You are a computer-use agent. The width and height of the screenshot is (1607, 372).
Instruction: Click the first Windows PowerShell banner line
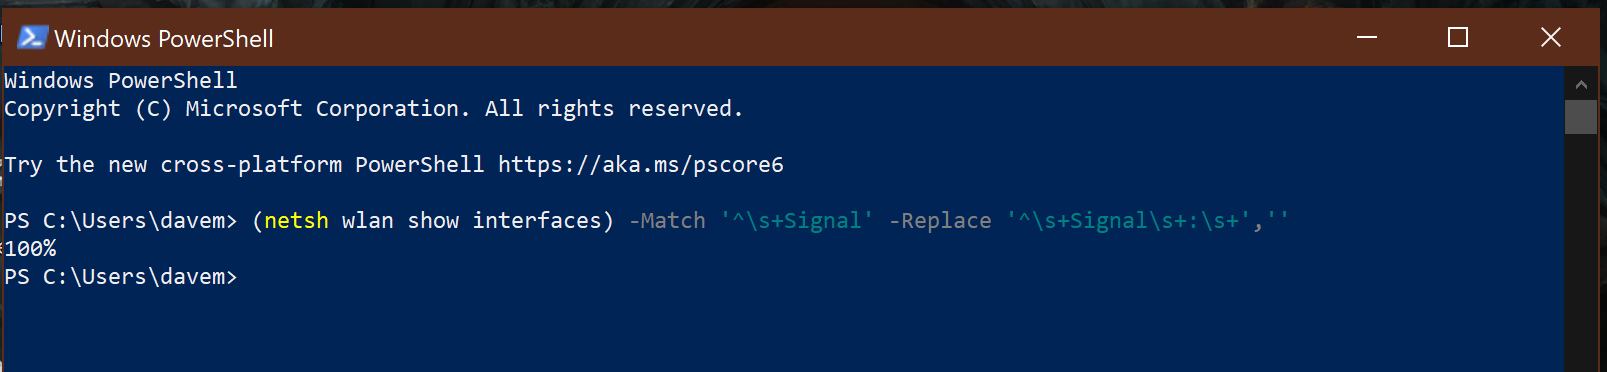tap(121, 81)
